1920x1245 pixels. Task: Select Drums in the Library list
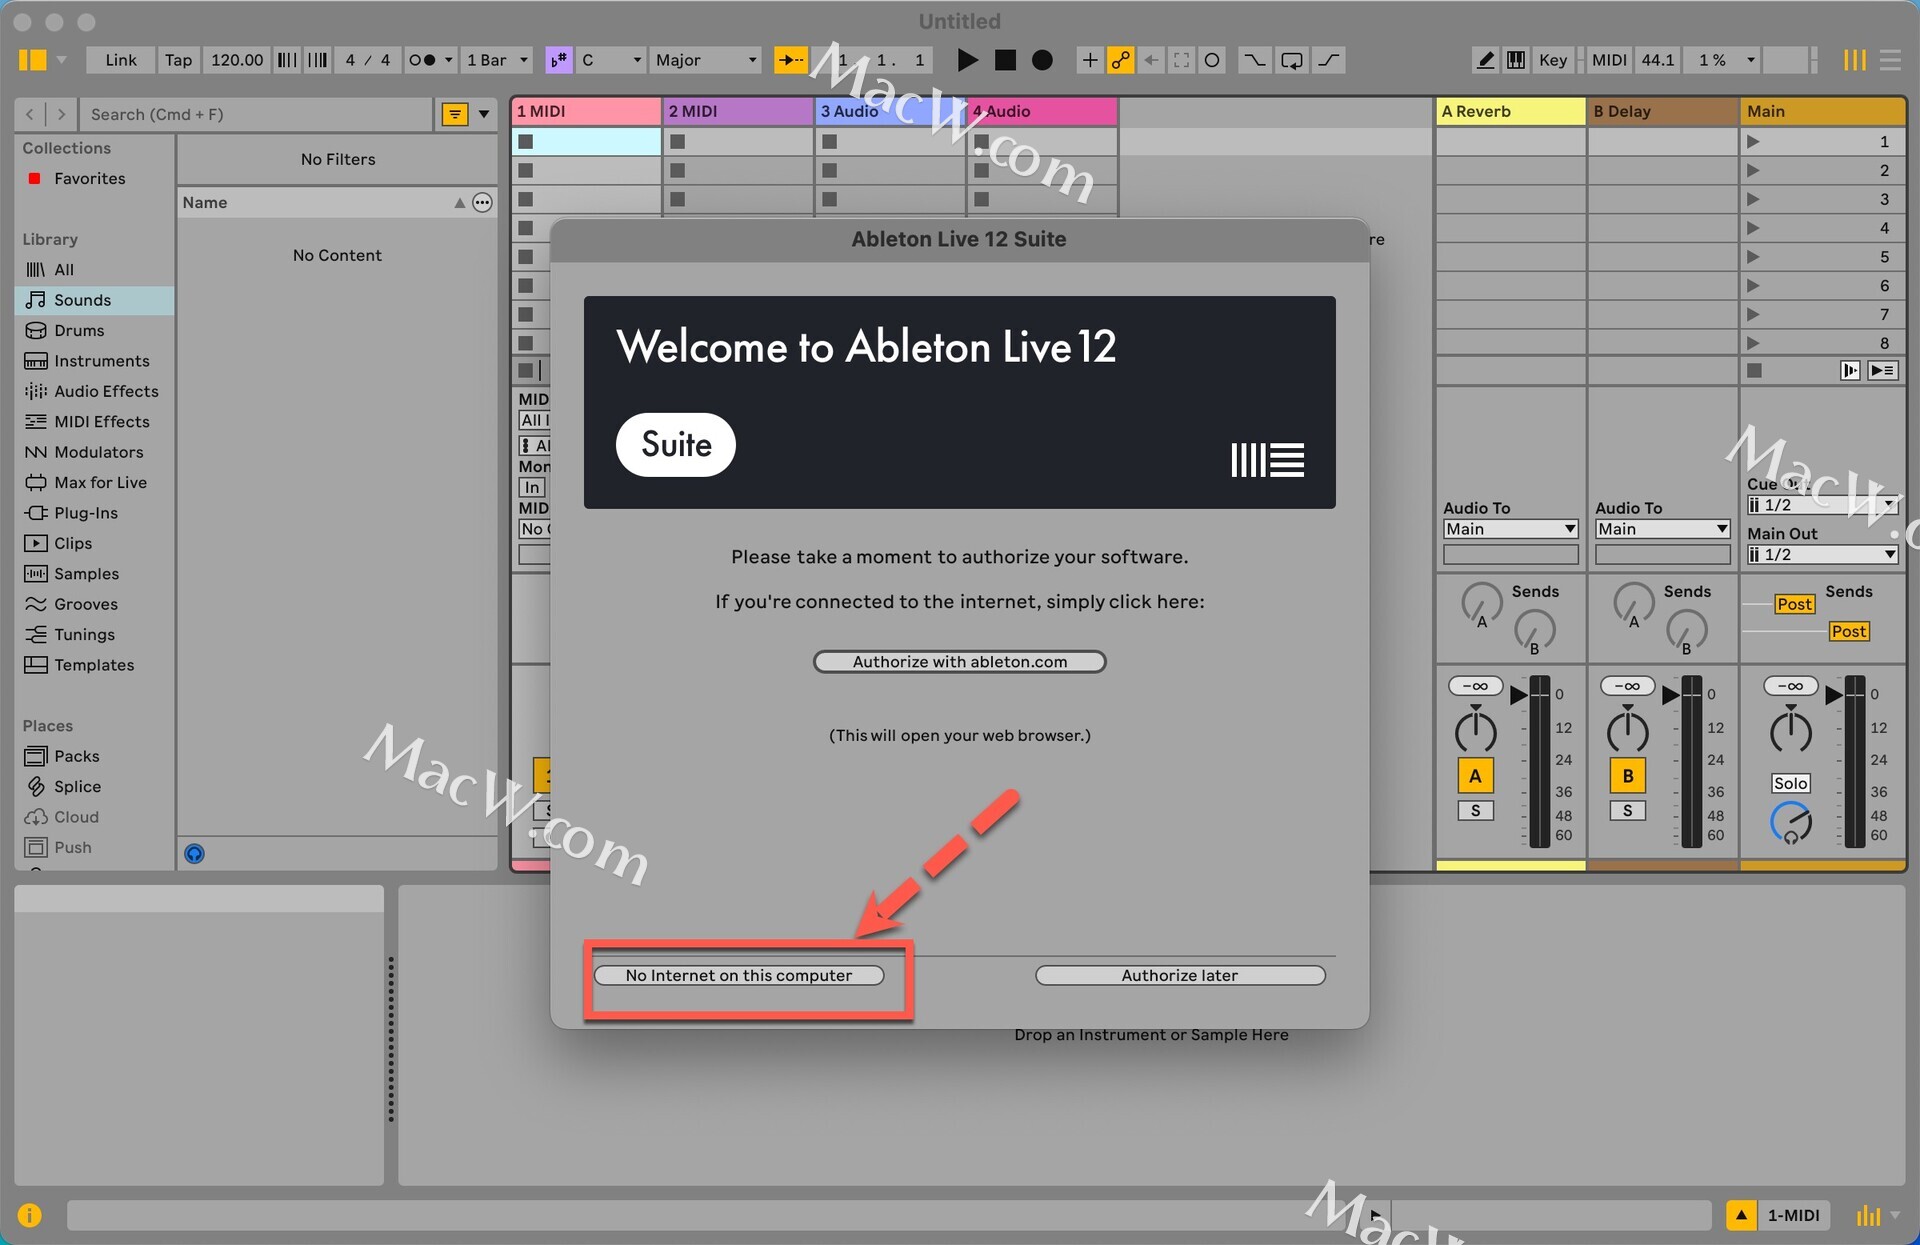pos(79,330)
